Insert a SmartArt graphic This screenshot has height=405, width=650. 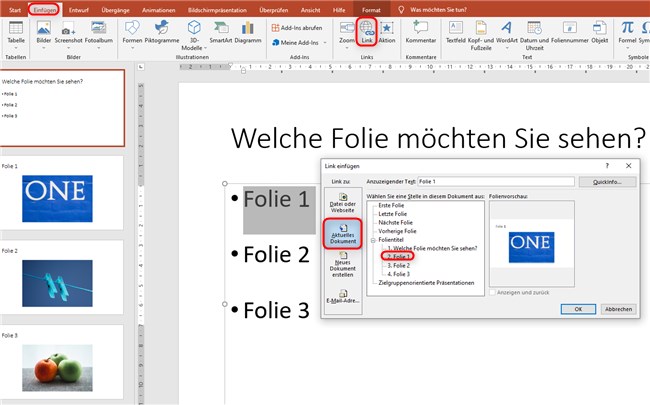[221, 33]
